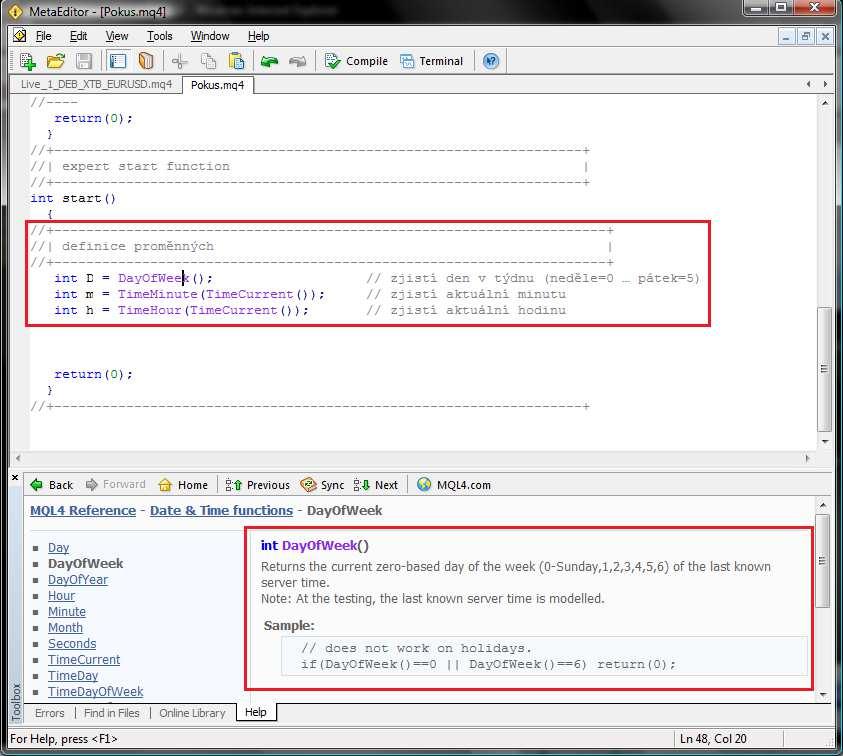
Task: Save the file with the floppy disk icon
Action: (x=84, y=61)
